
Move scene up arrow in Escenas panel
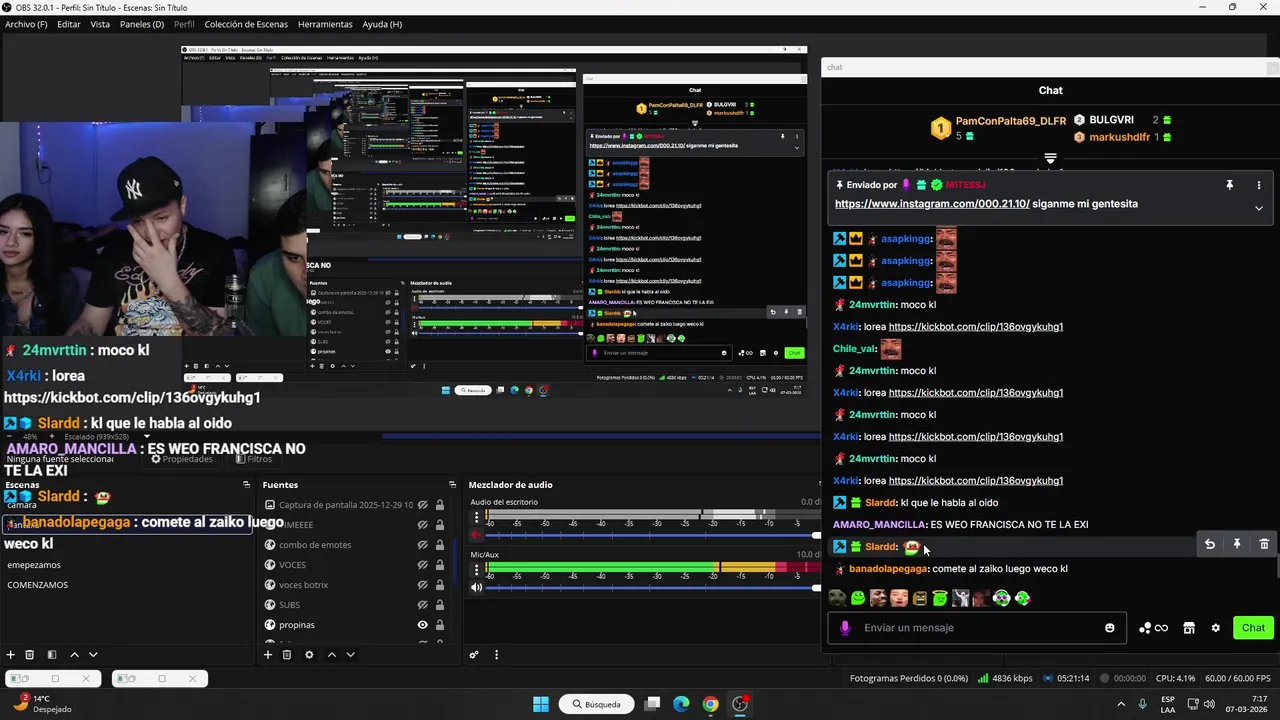[74, 655]
